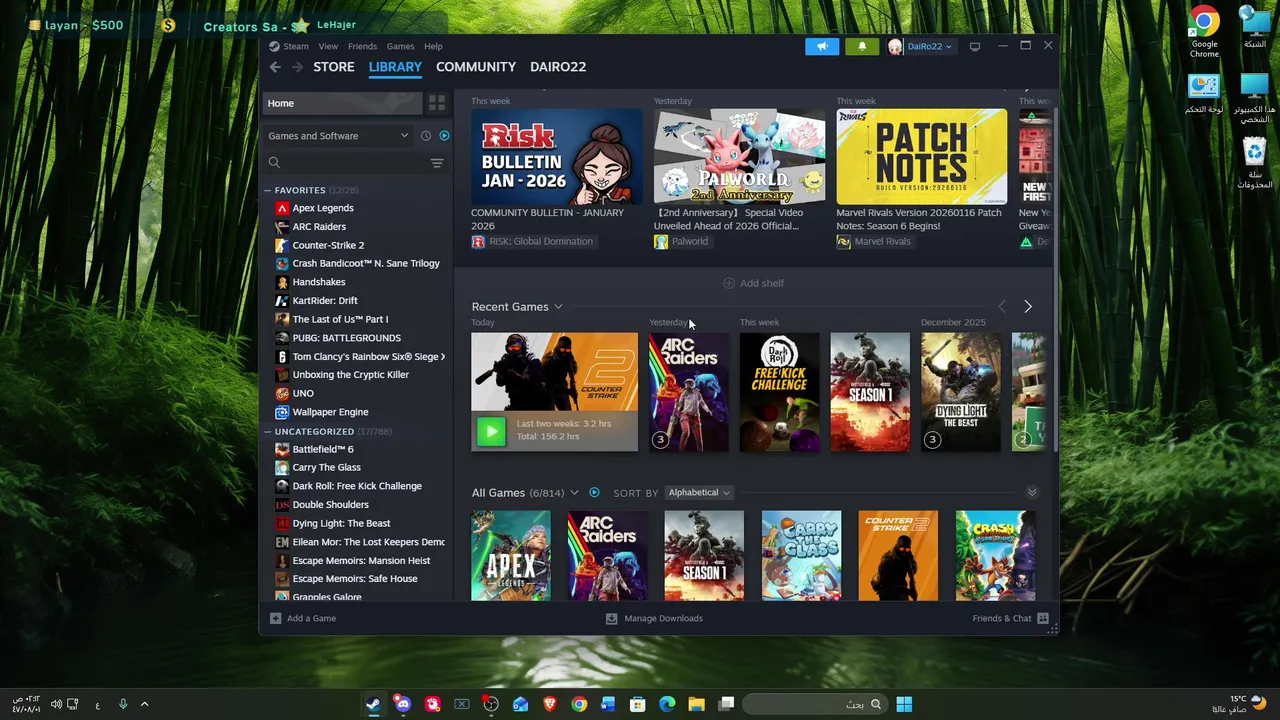Image resolution: width=1280 pixels, height=720 pixels.
Task: Open the Friends menu
Action: coord(362,46)
